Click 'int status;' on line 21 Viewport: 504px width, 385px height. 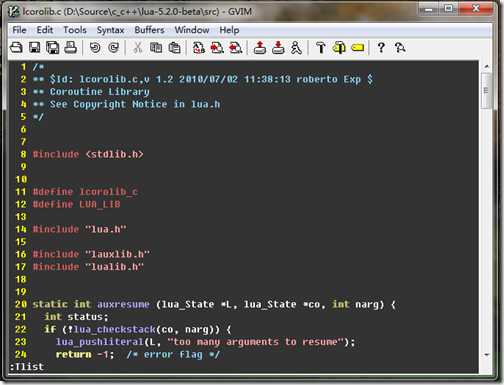tap(76, 317)
